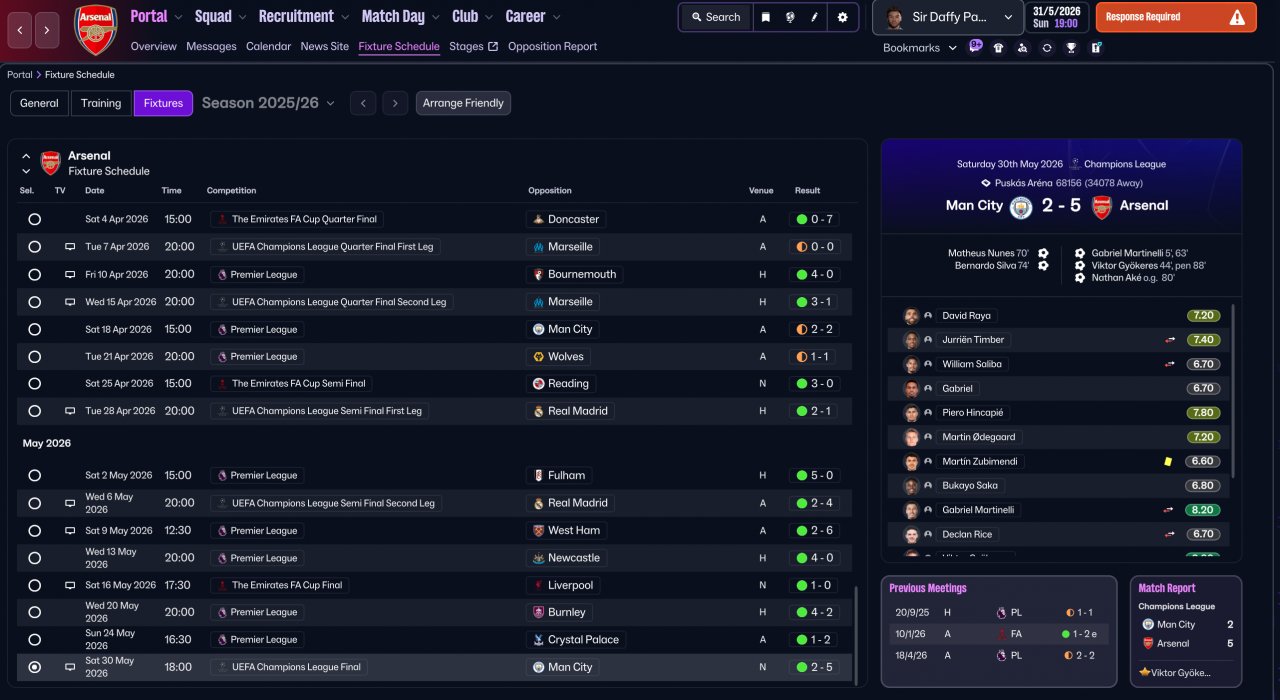Open the Season 2025/26 dropdown
The image size is (1280, 700).
click(268, 103)
